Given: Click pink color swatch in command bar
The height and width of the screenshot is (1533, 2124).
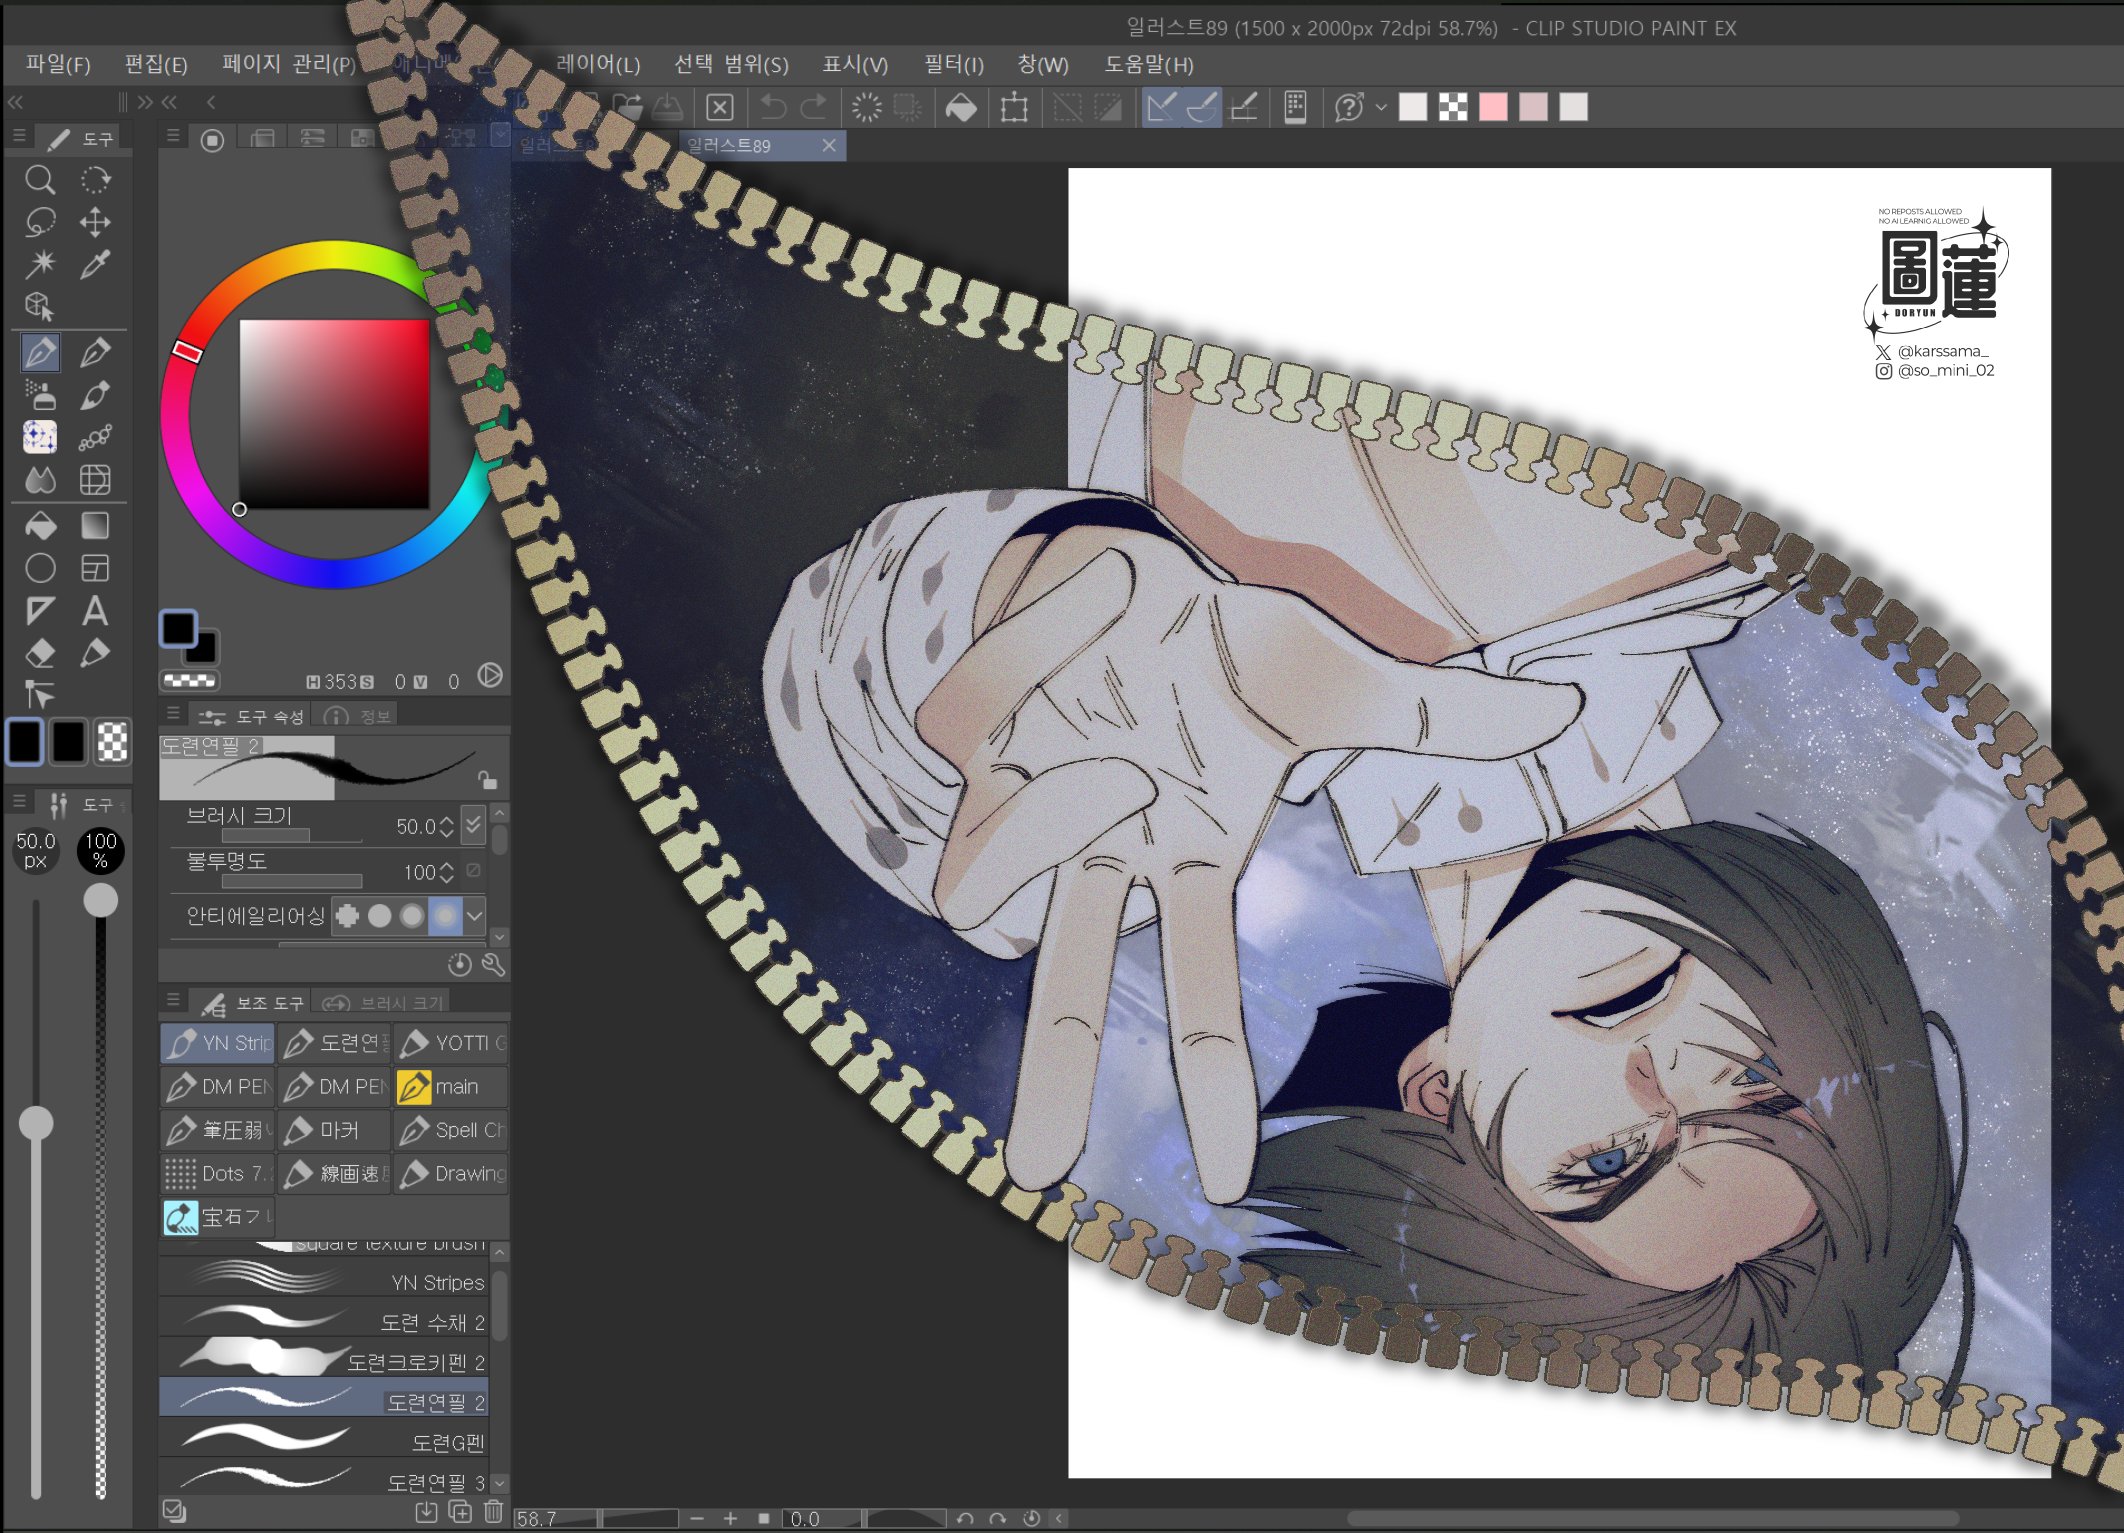Looking at the screenshot, I should [x=1493, y=107].
